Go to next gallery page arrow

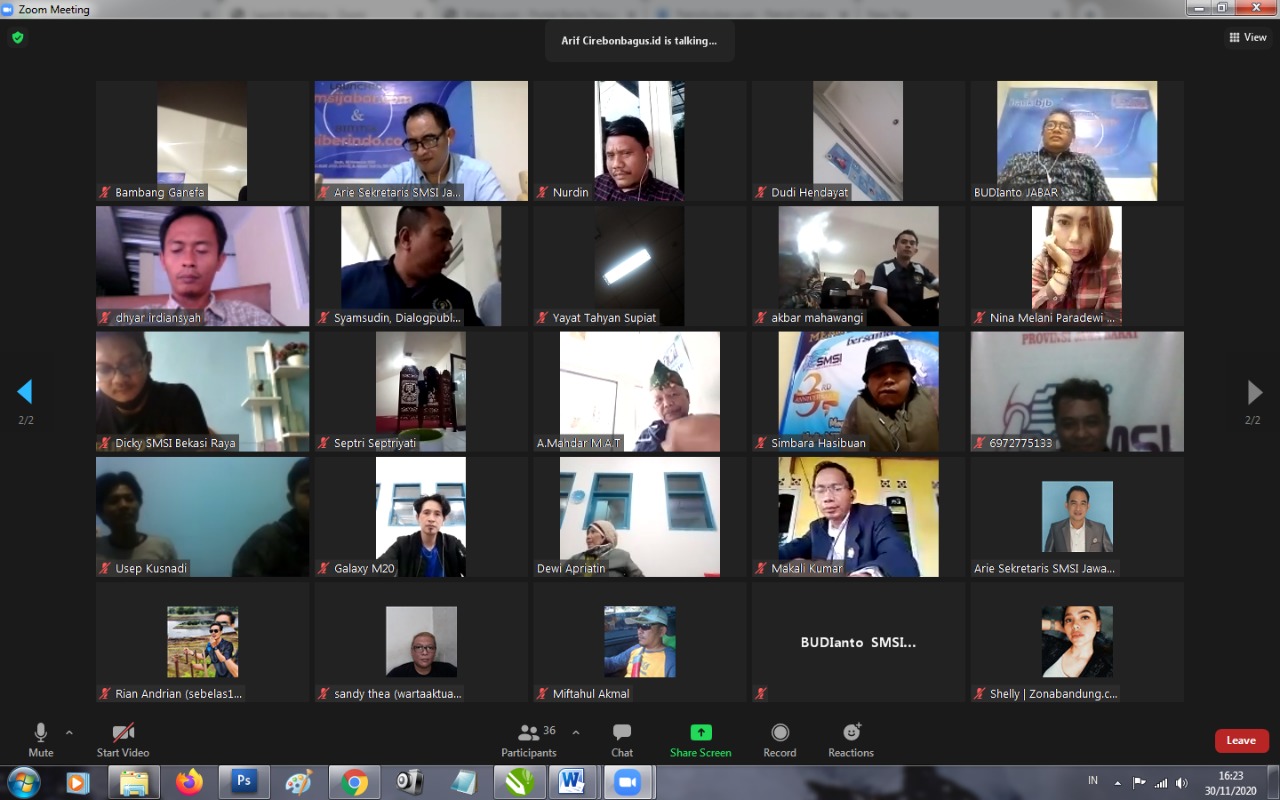[1254, 392]
